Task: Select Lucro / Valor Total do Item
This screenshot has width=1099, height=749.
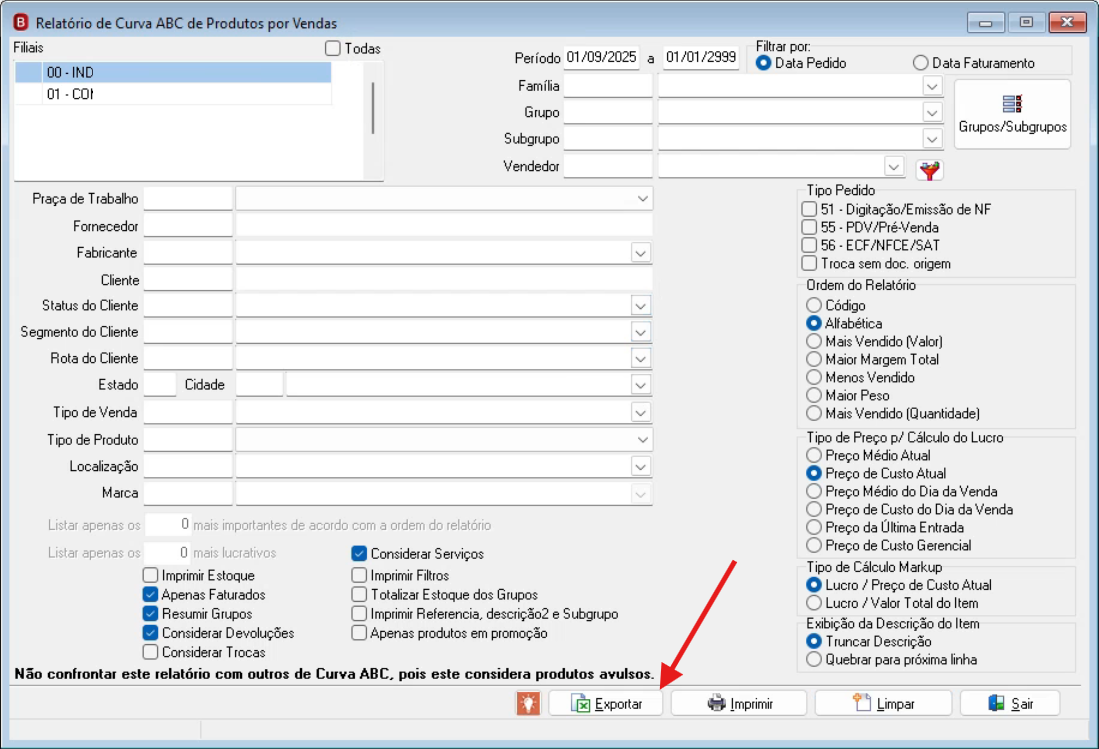Action: [x=814, y=603]
